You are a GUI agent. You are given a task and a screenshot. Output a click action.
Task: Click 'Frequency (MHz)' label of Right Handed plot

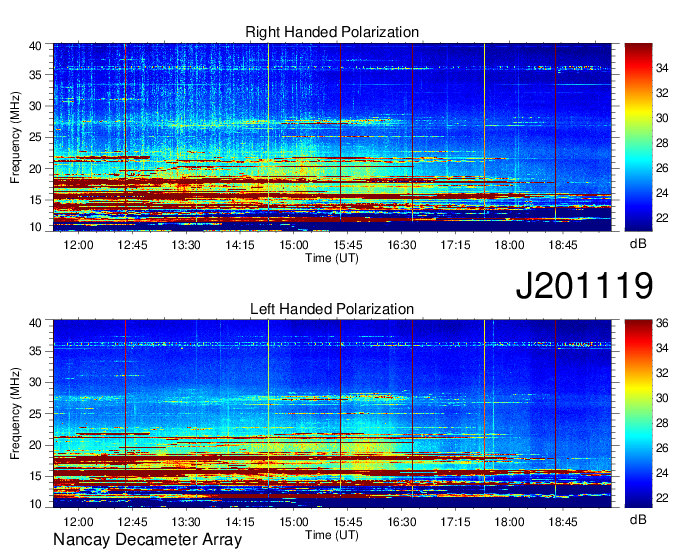point(15,138)
